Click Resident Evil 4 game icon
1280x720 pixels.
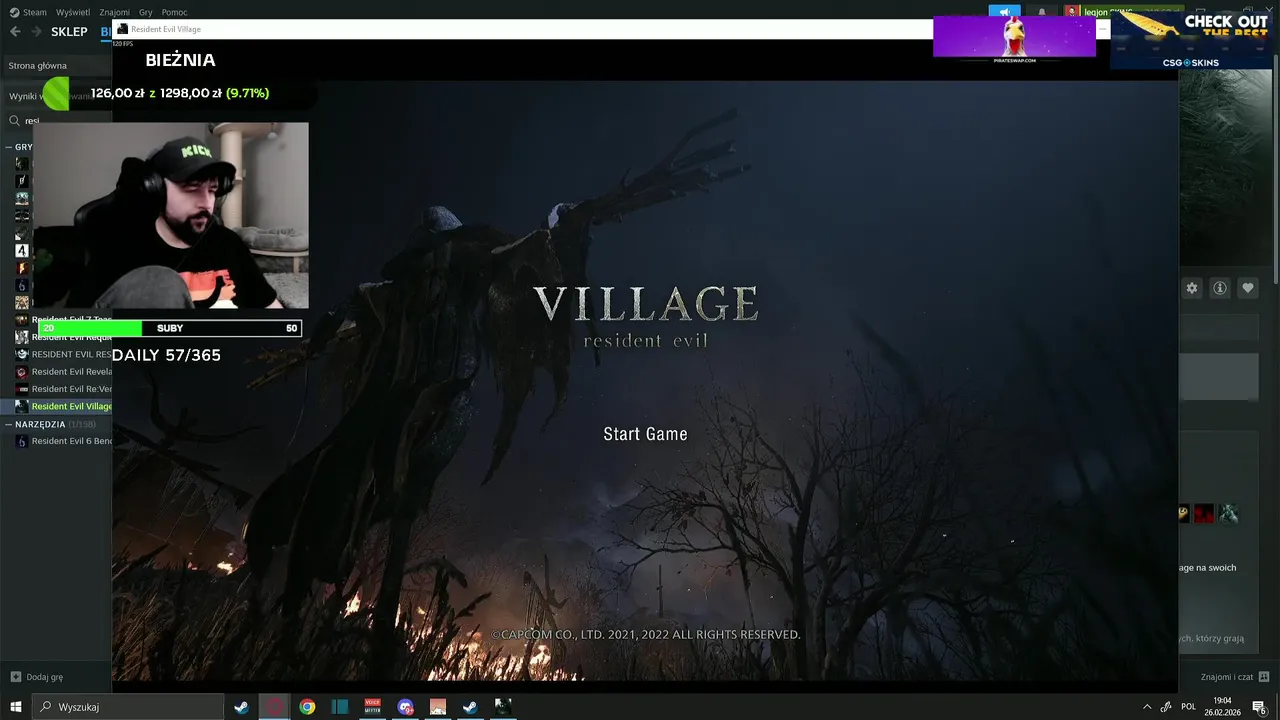21,250
